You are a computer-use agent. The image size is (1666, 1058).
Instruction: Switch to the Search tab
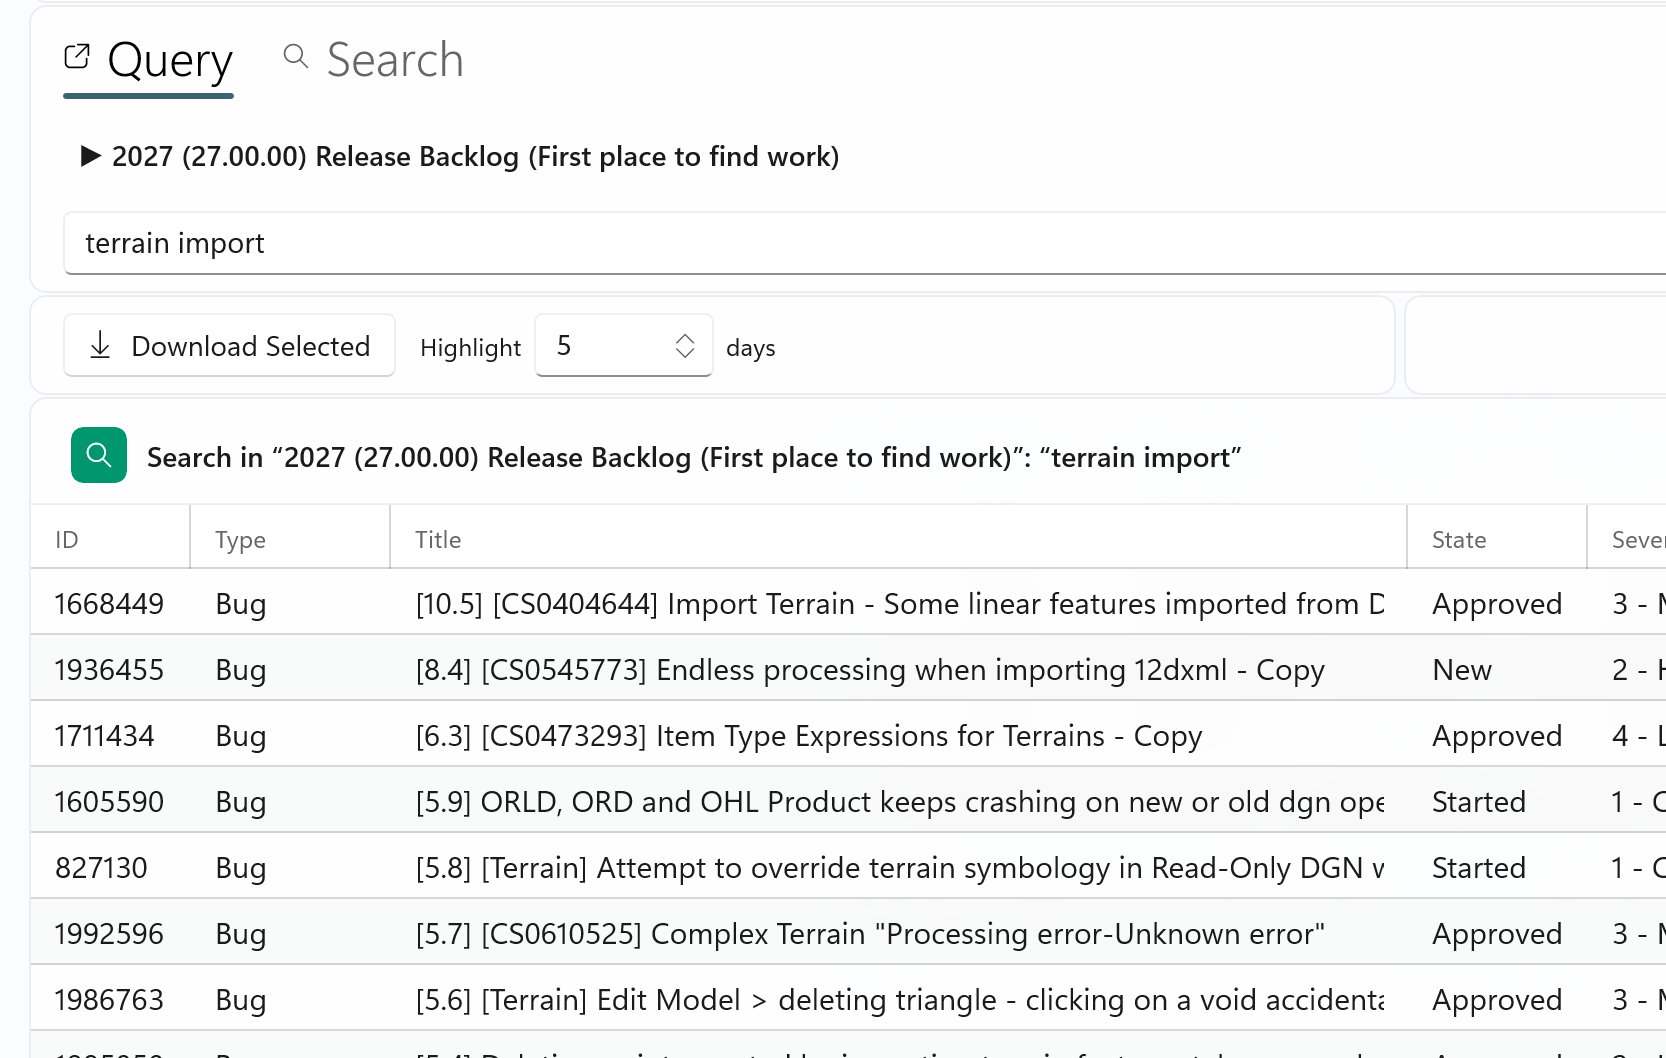pos(394,60)
